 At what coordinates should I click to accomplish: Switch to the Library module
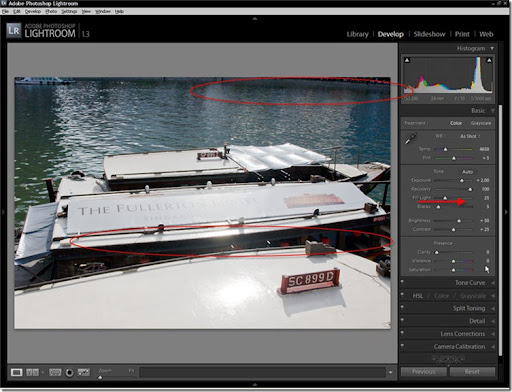pyautogui.click(x=357, y=34)
